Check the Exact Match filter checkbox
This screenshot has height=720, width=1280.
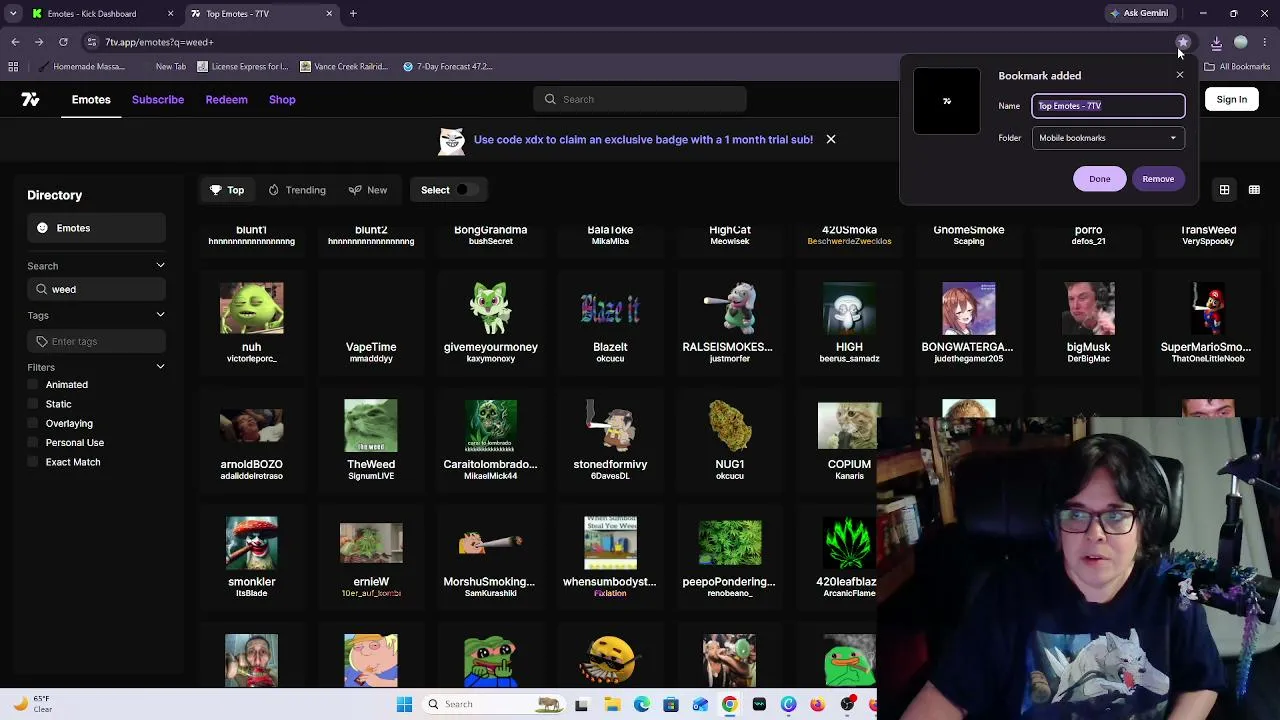[33, 462]
